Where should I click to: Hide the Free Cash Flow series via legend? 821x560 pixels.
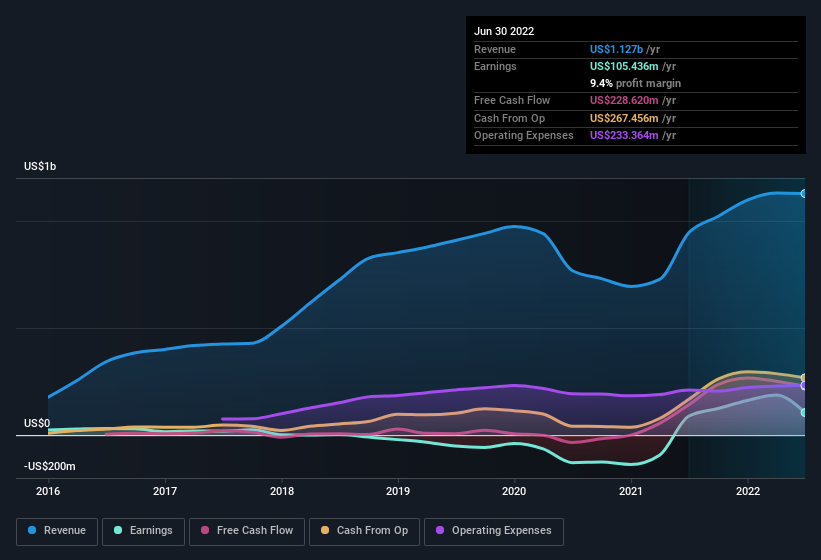point(249,530)
